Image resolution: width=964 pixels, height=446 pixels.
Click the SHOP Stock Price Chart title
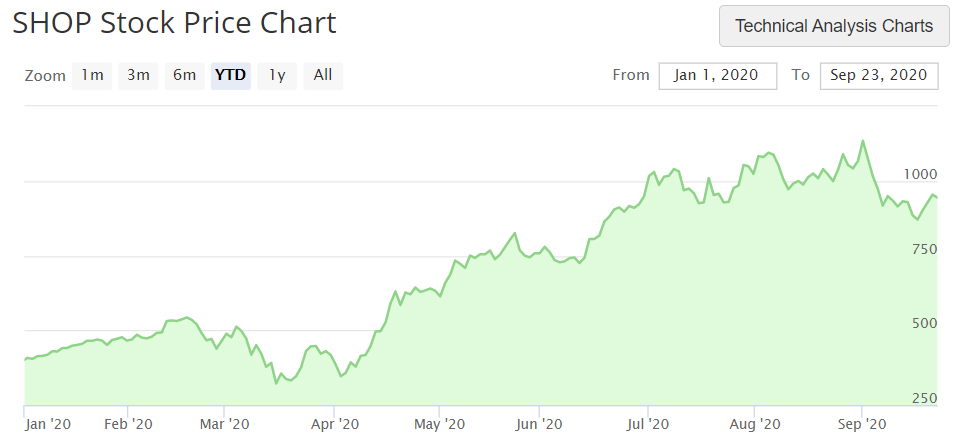click(175, 23)
